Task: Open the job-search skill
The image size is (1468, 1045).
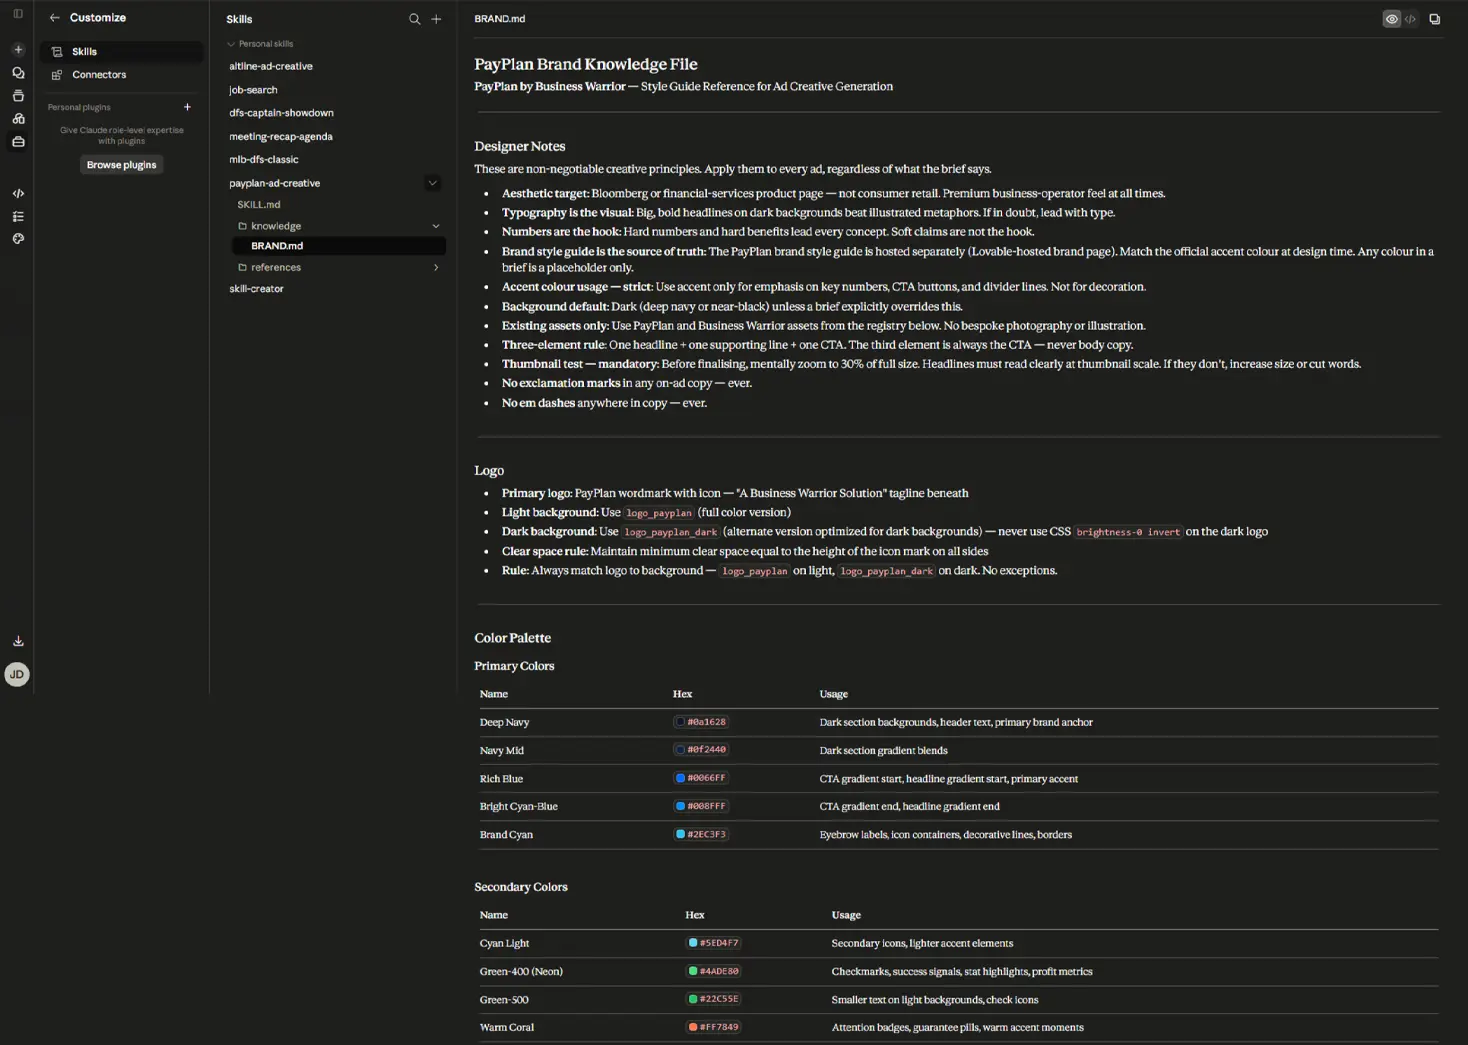Action: 253,90
